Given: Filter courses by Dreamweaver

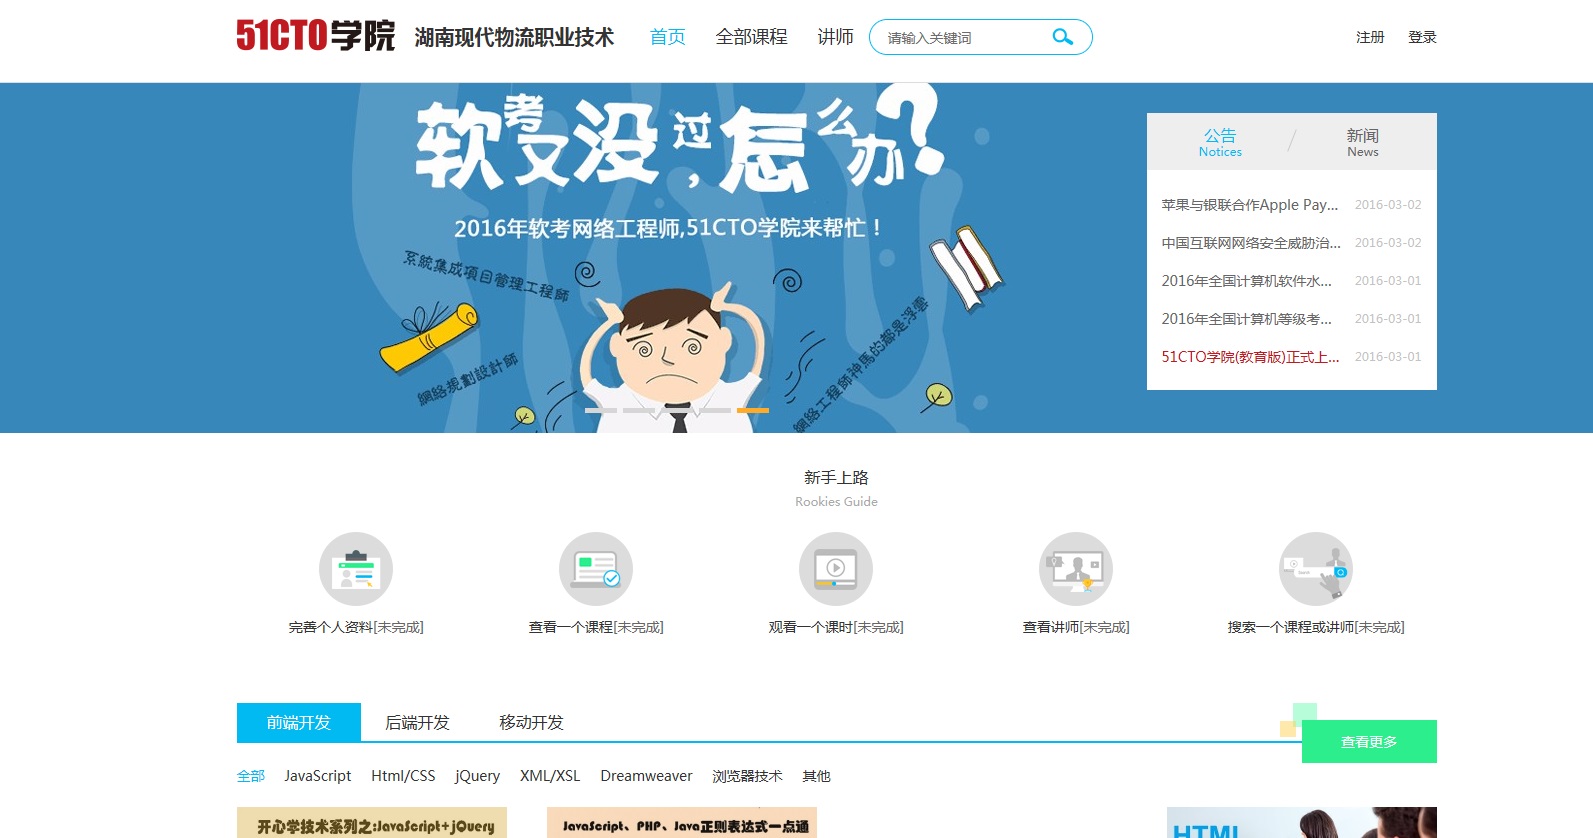Looking at the screenshot, I should pyautogui.click(x=646, y=776).
